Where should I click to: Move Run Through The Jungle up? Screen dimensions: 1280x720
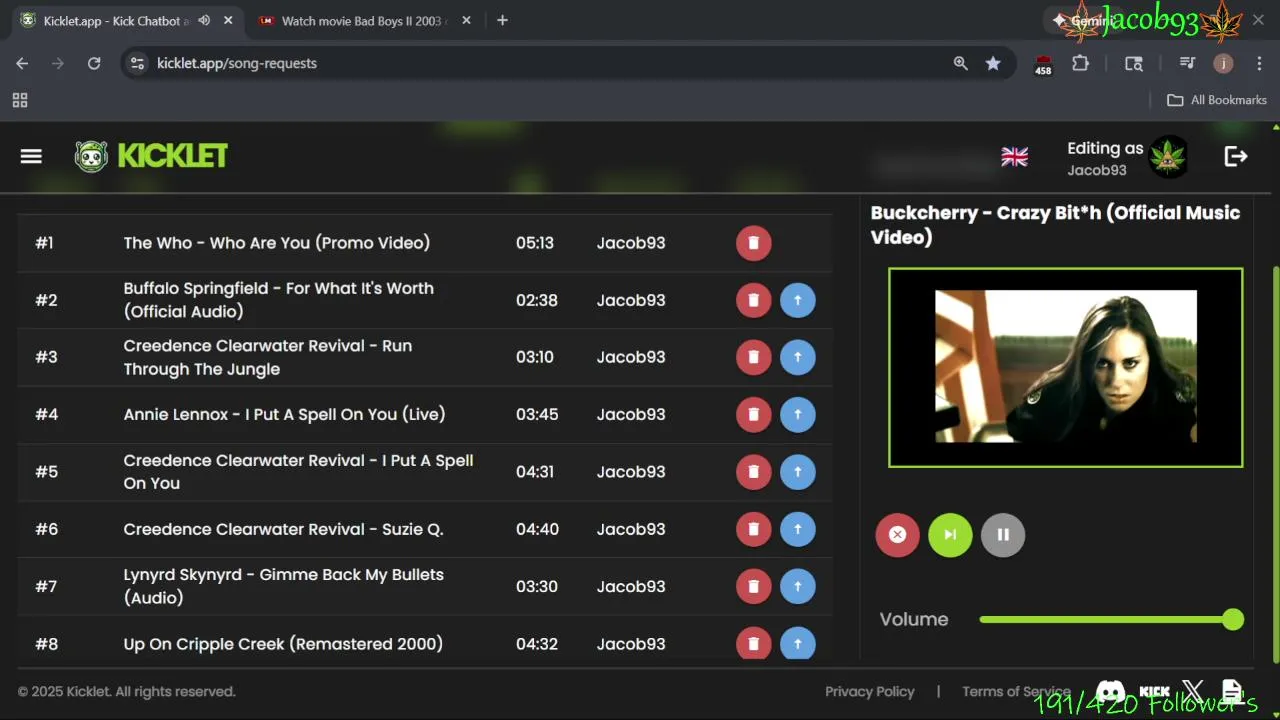(797, 357)
